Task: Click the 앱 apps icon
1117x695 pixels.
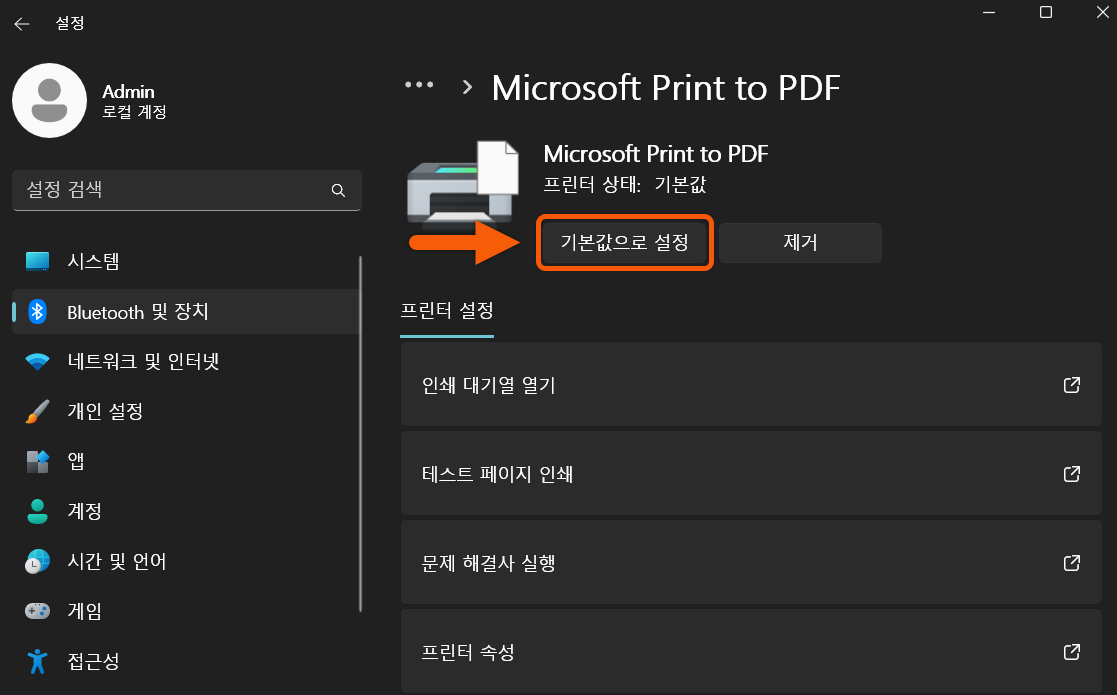Action: 37,461
